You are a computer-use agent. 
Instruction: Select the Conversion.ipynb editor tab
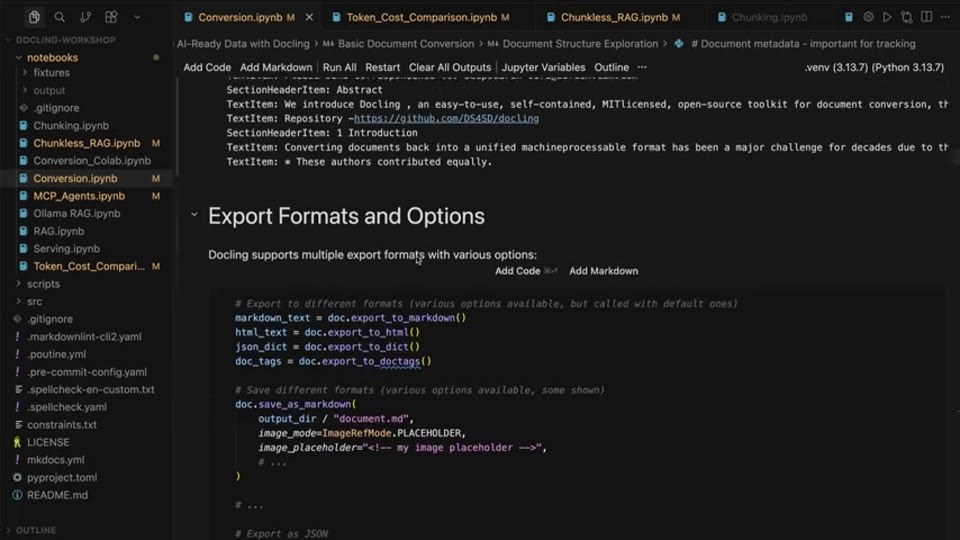(x=240, y=17)
